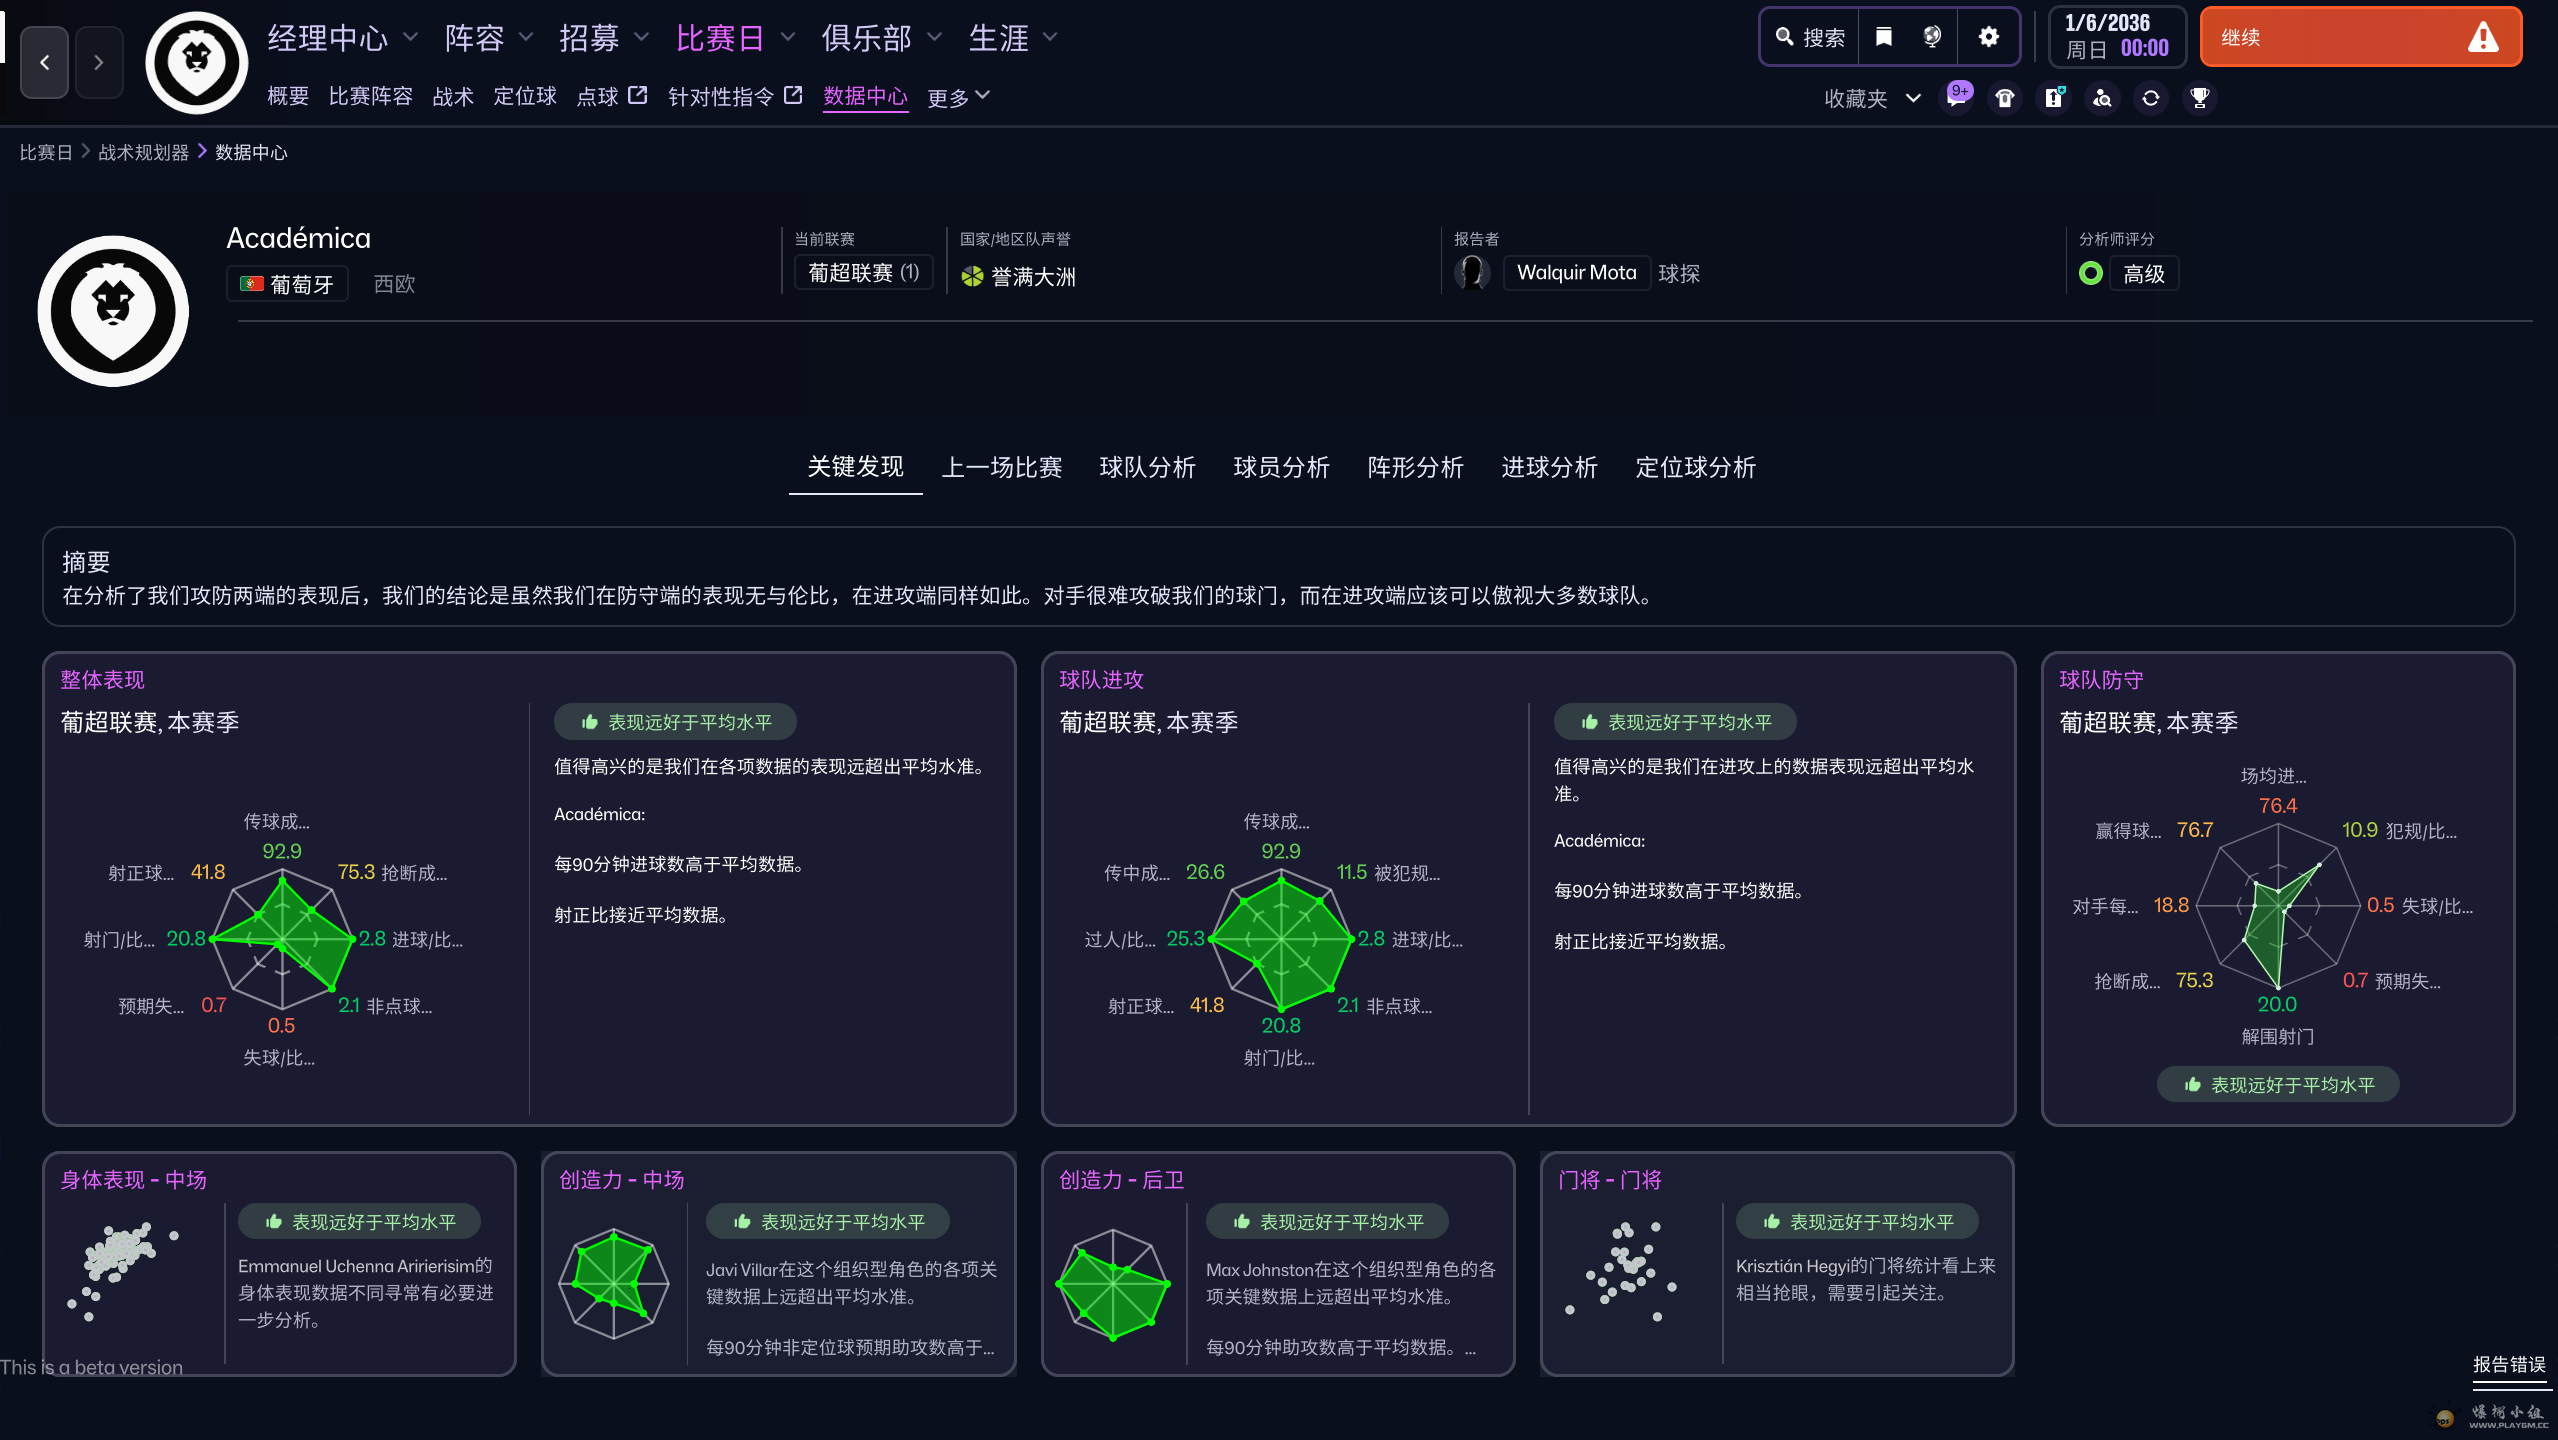The width and height of the screenshot is (2558, 1440).
Task: Click the 报告错误 report error link
Action: point(2508,1365)
